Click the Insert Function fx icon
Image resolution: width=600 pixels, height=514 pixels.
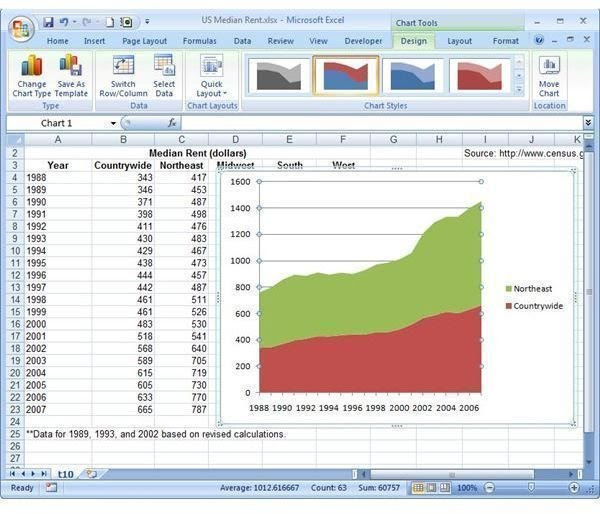click(172, 123)
